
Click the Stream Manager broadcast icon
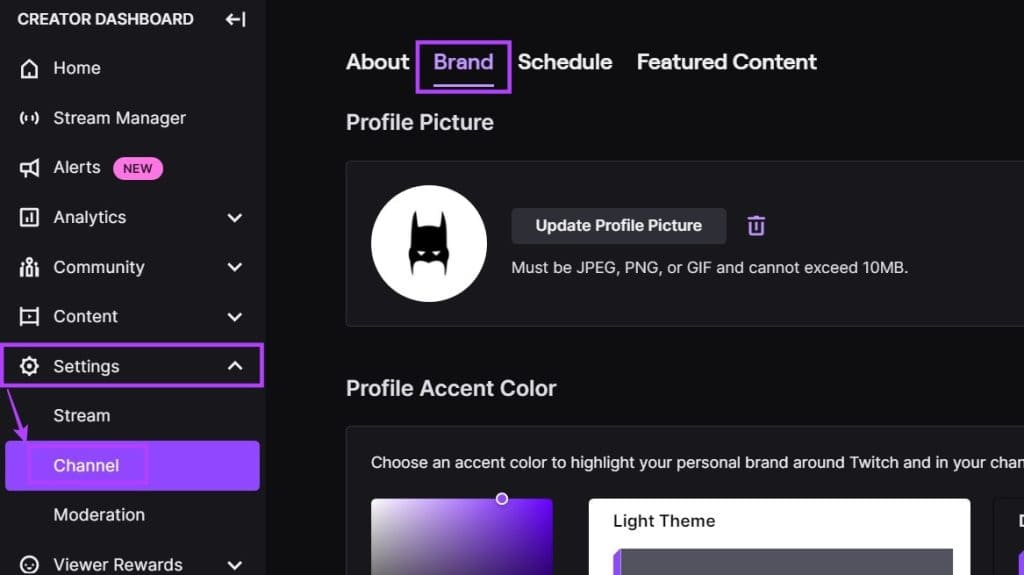coord(29,118)
